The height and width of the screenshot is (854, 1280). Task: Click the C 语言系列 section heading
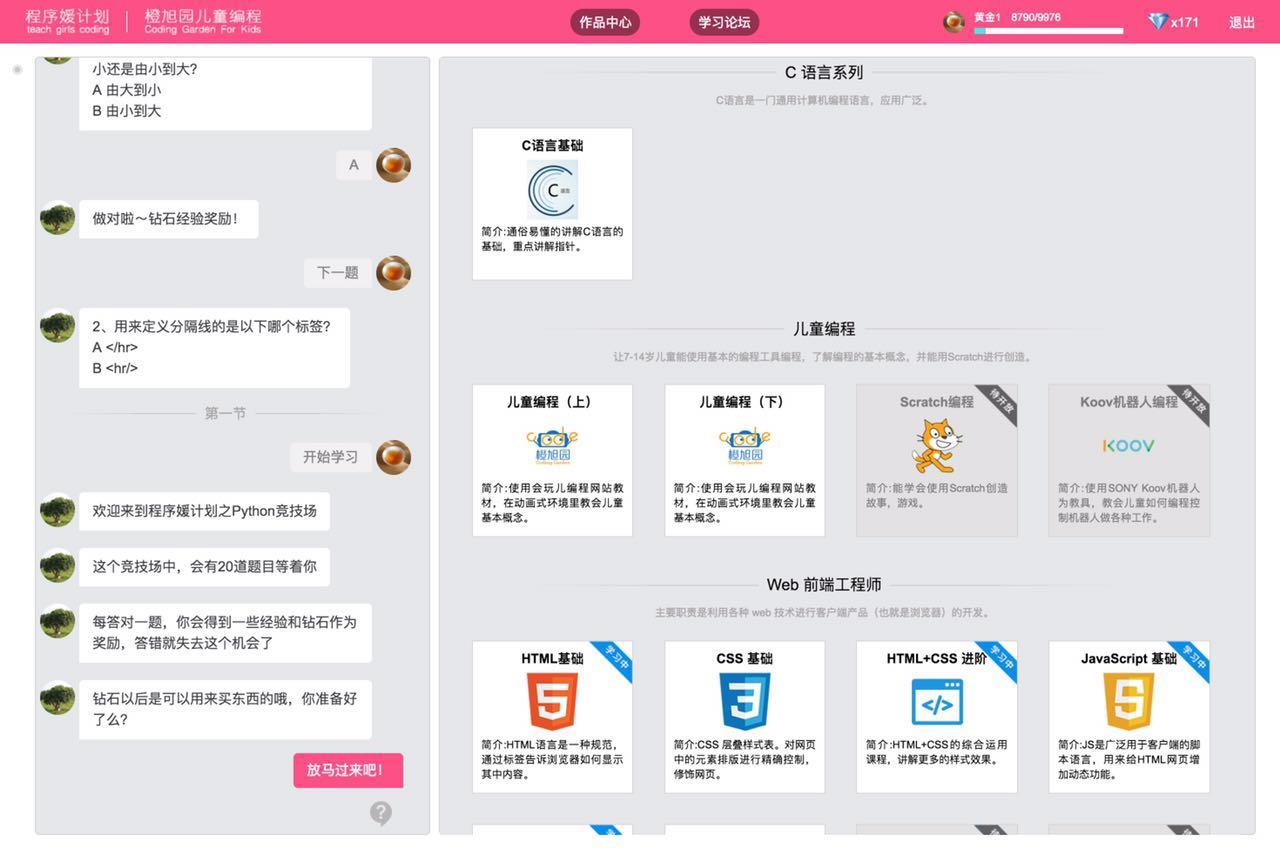pyautogui.click(x=824, y=72)
